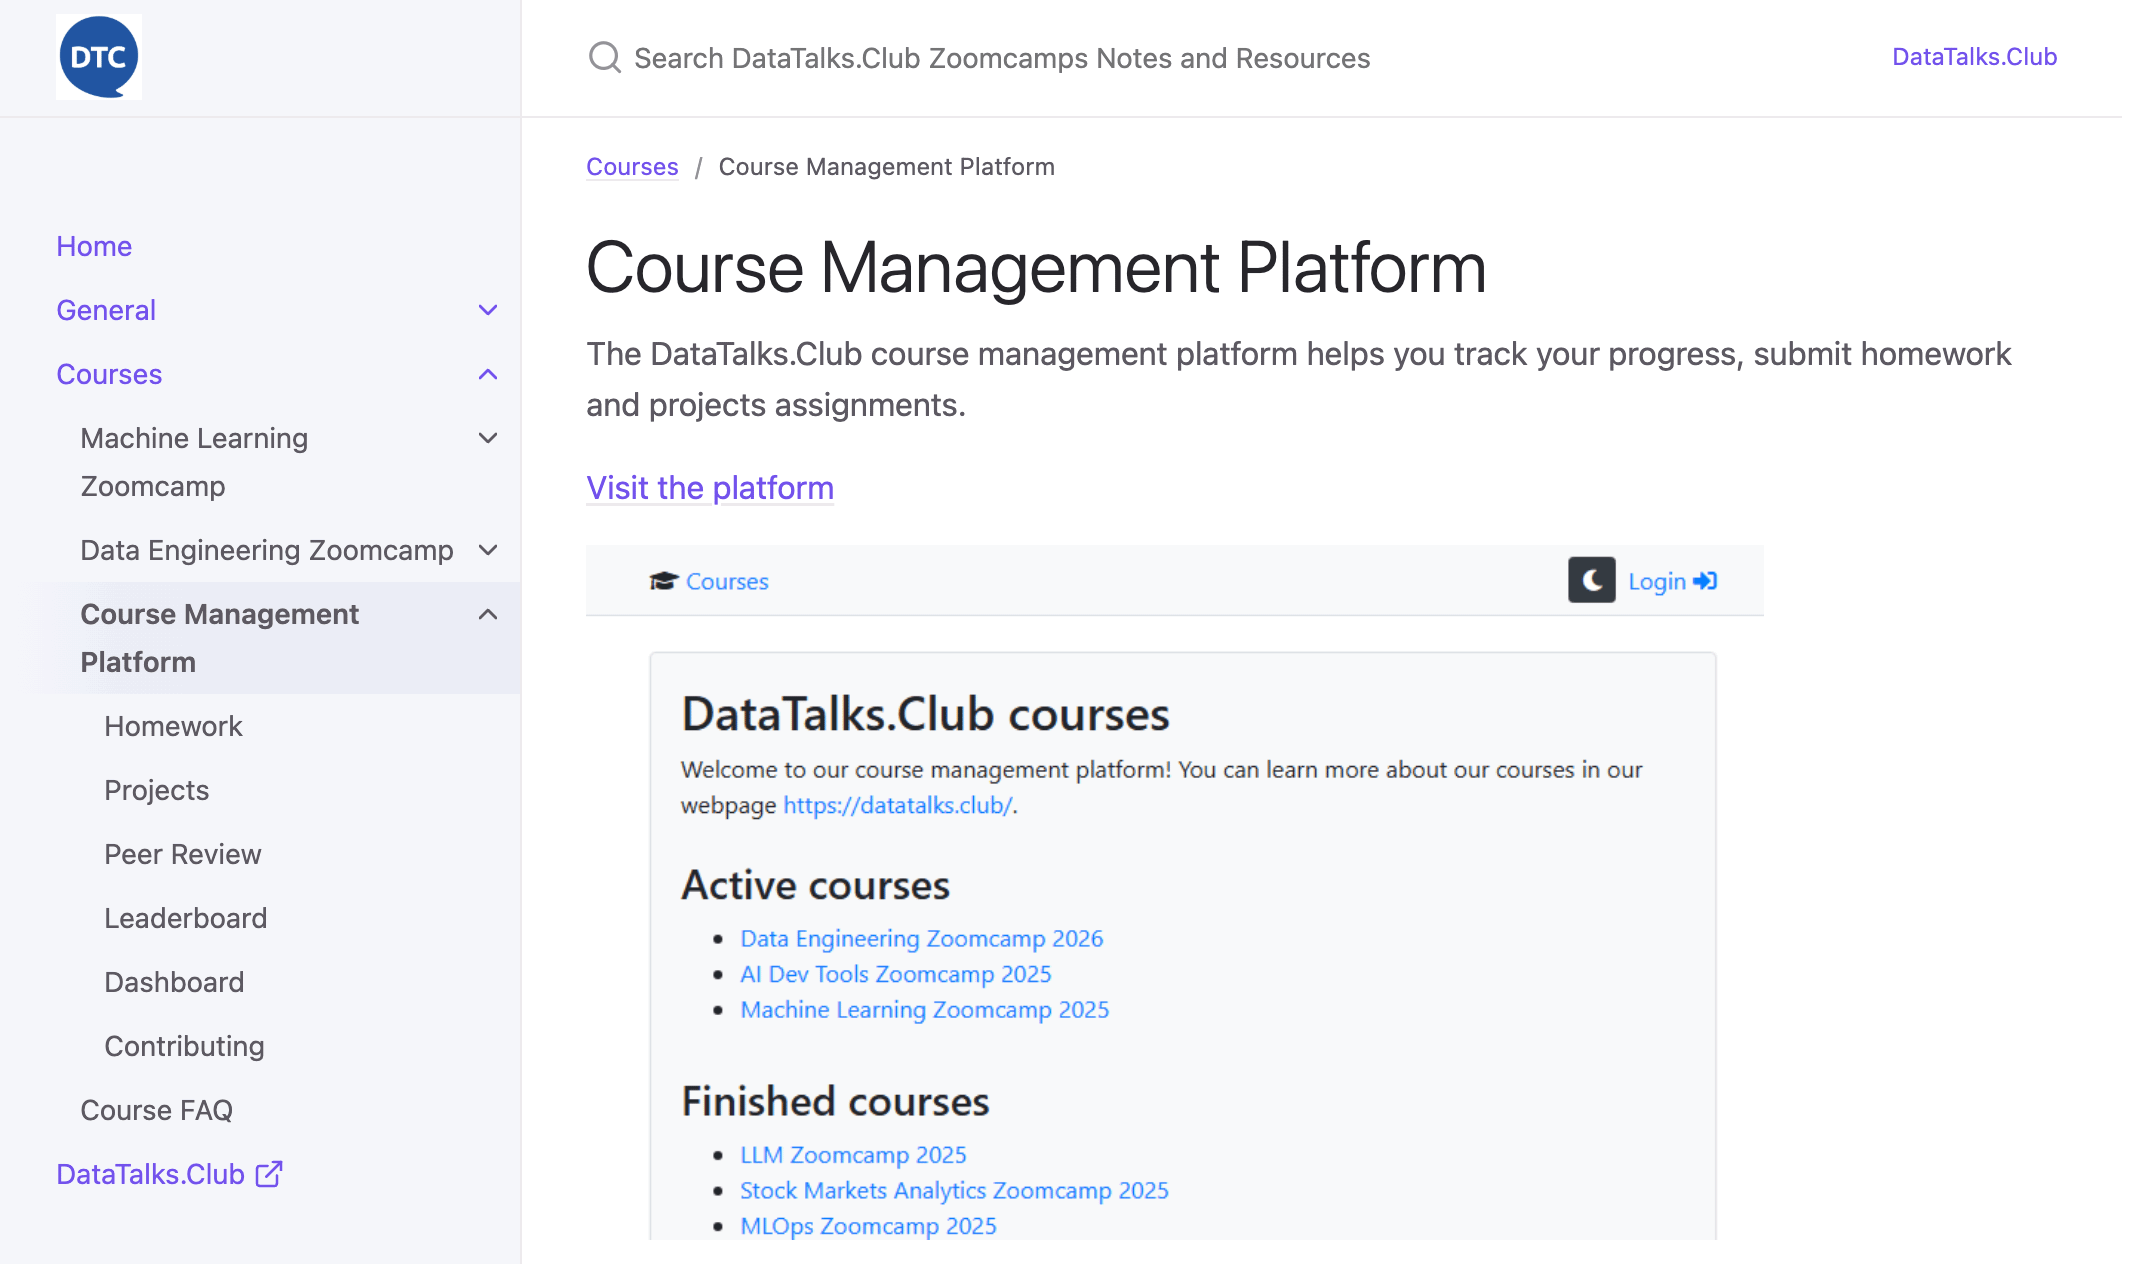
Task: Expand the General sidebar section
Action: click(x=488, y=310)
